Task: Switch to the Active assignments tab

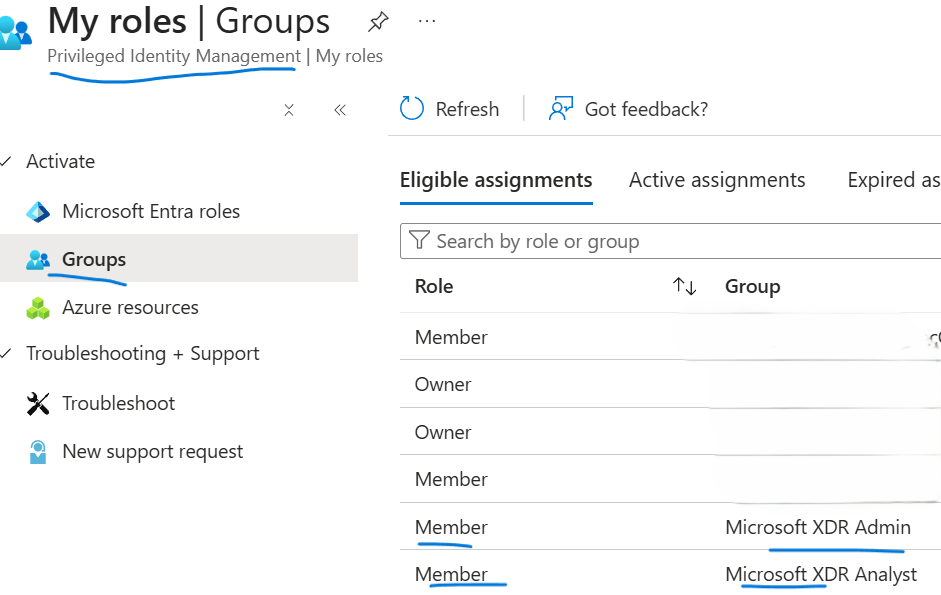Action: 717,180
